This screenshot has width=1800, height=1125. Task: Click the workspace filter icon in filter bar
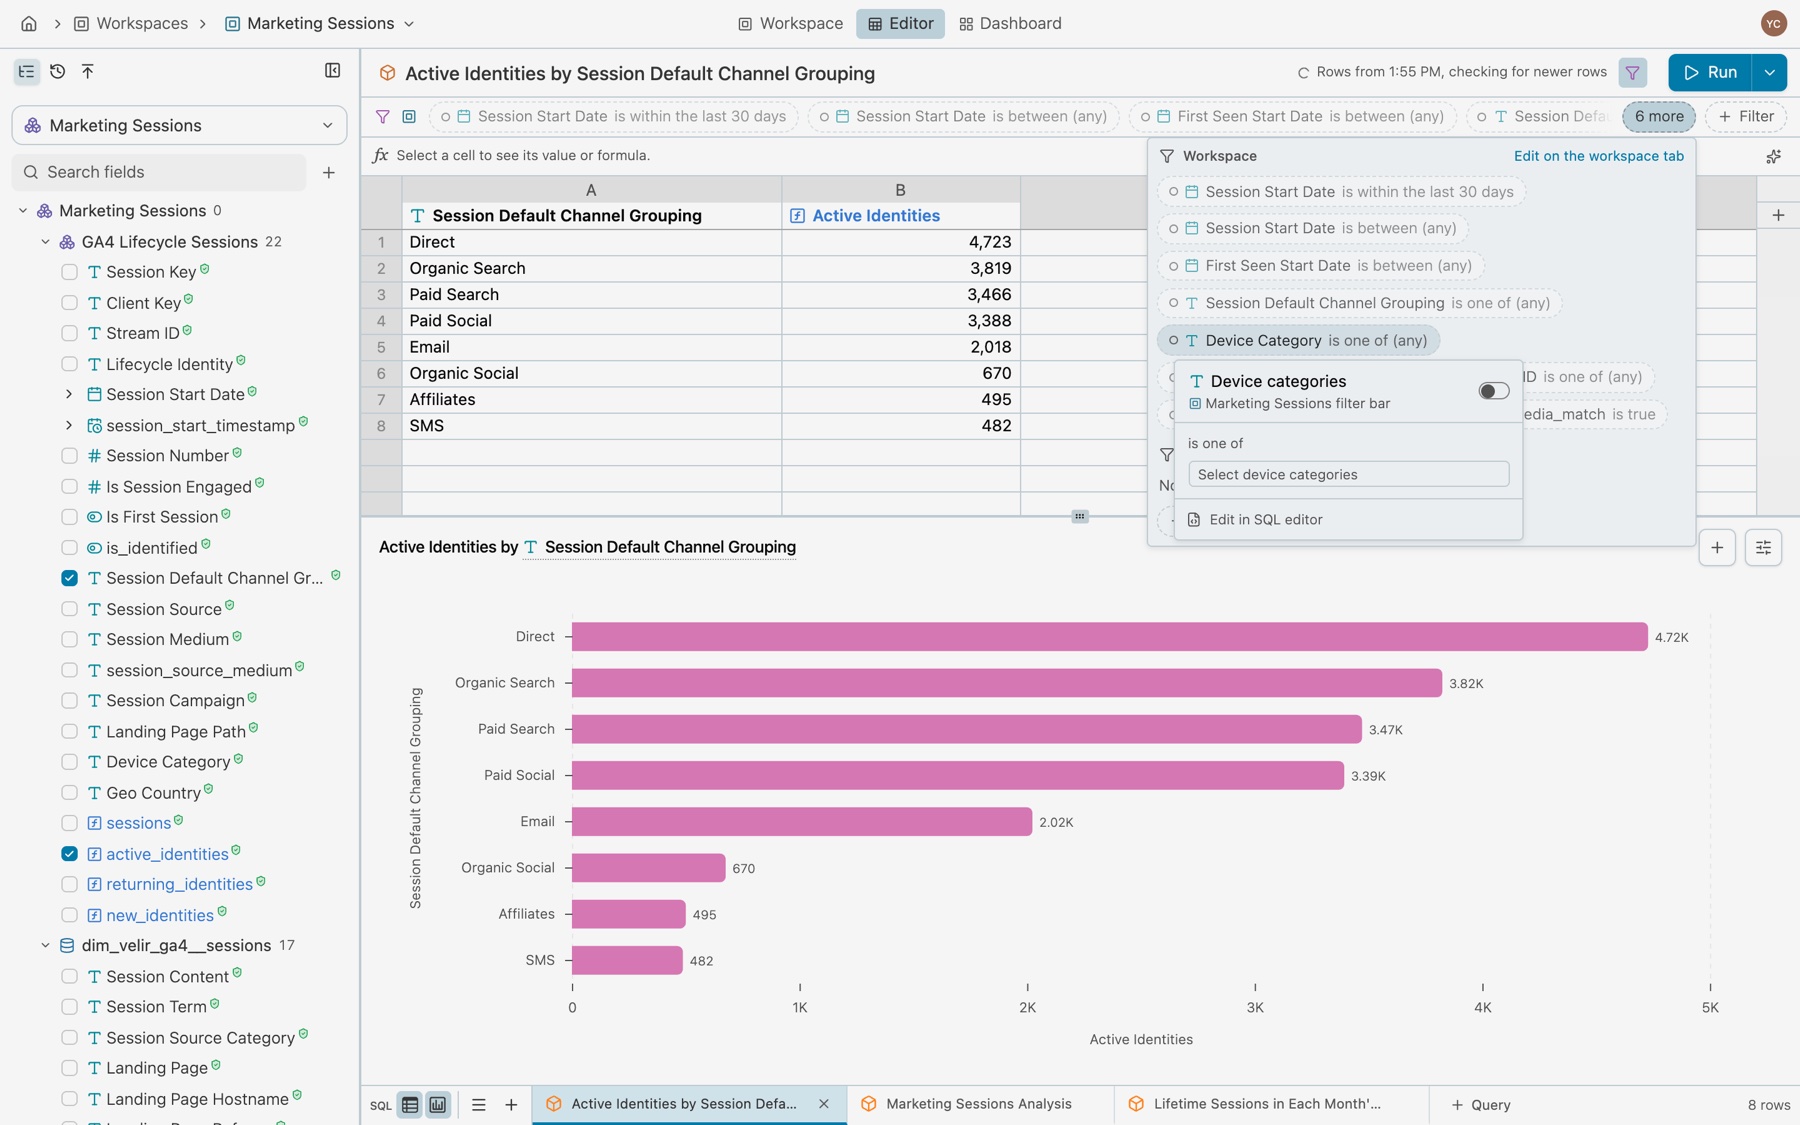point(409,116)
